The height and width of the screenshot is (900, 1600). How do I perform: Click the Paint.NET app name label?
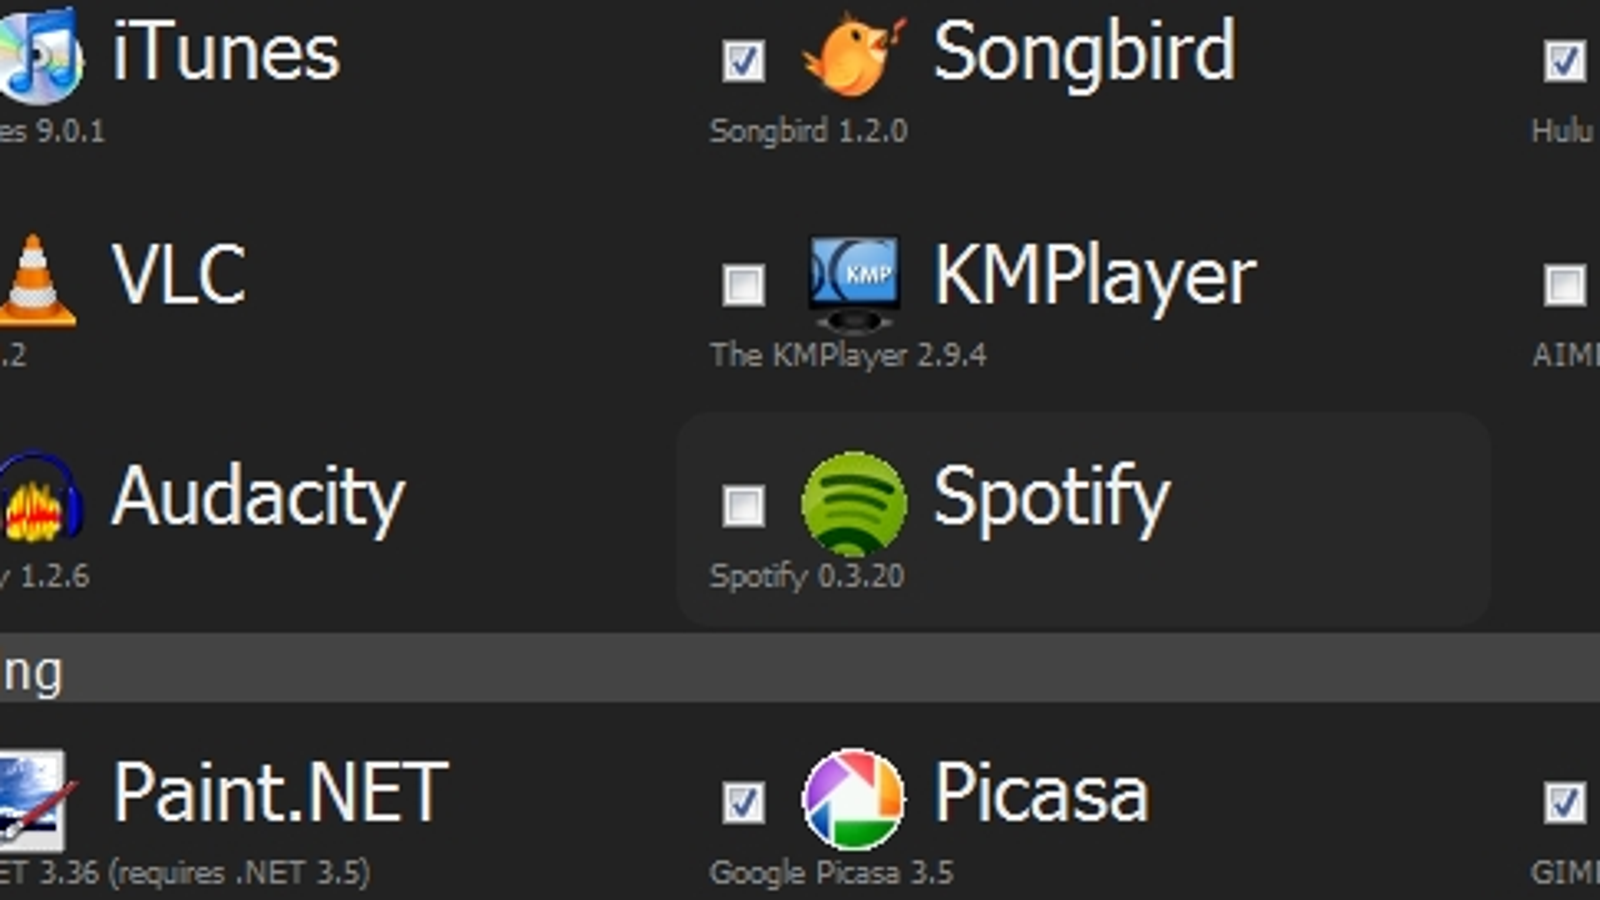280,793
